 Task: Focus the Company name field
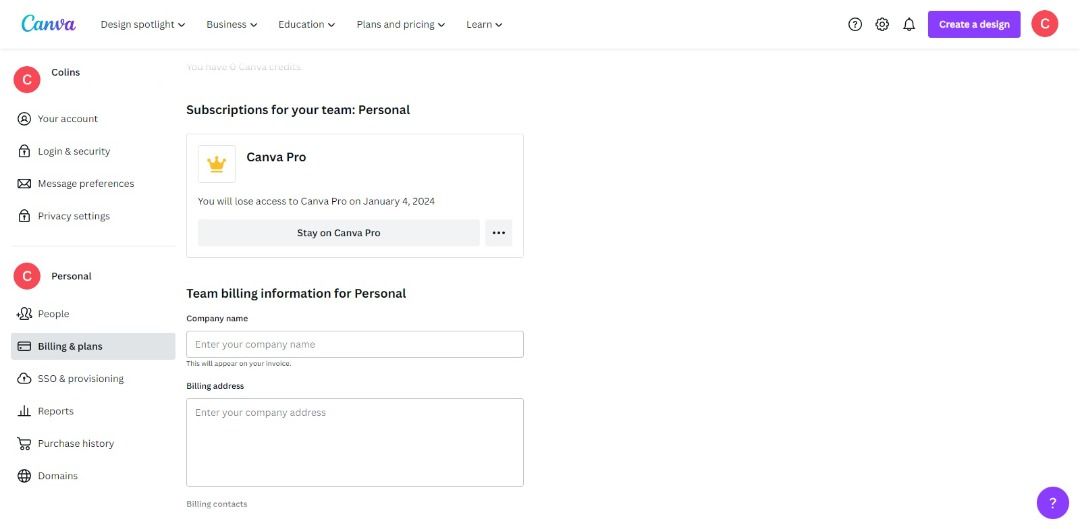click(355, 344)
